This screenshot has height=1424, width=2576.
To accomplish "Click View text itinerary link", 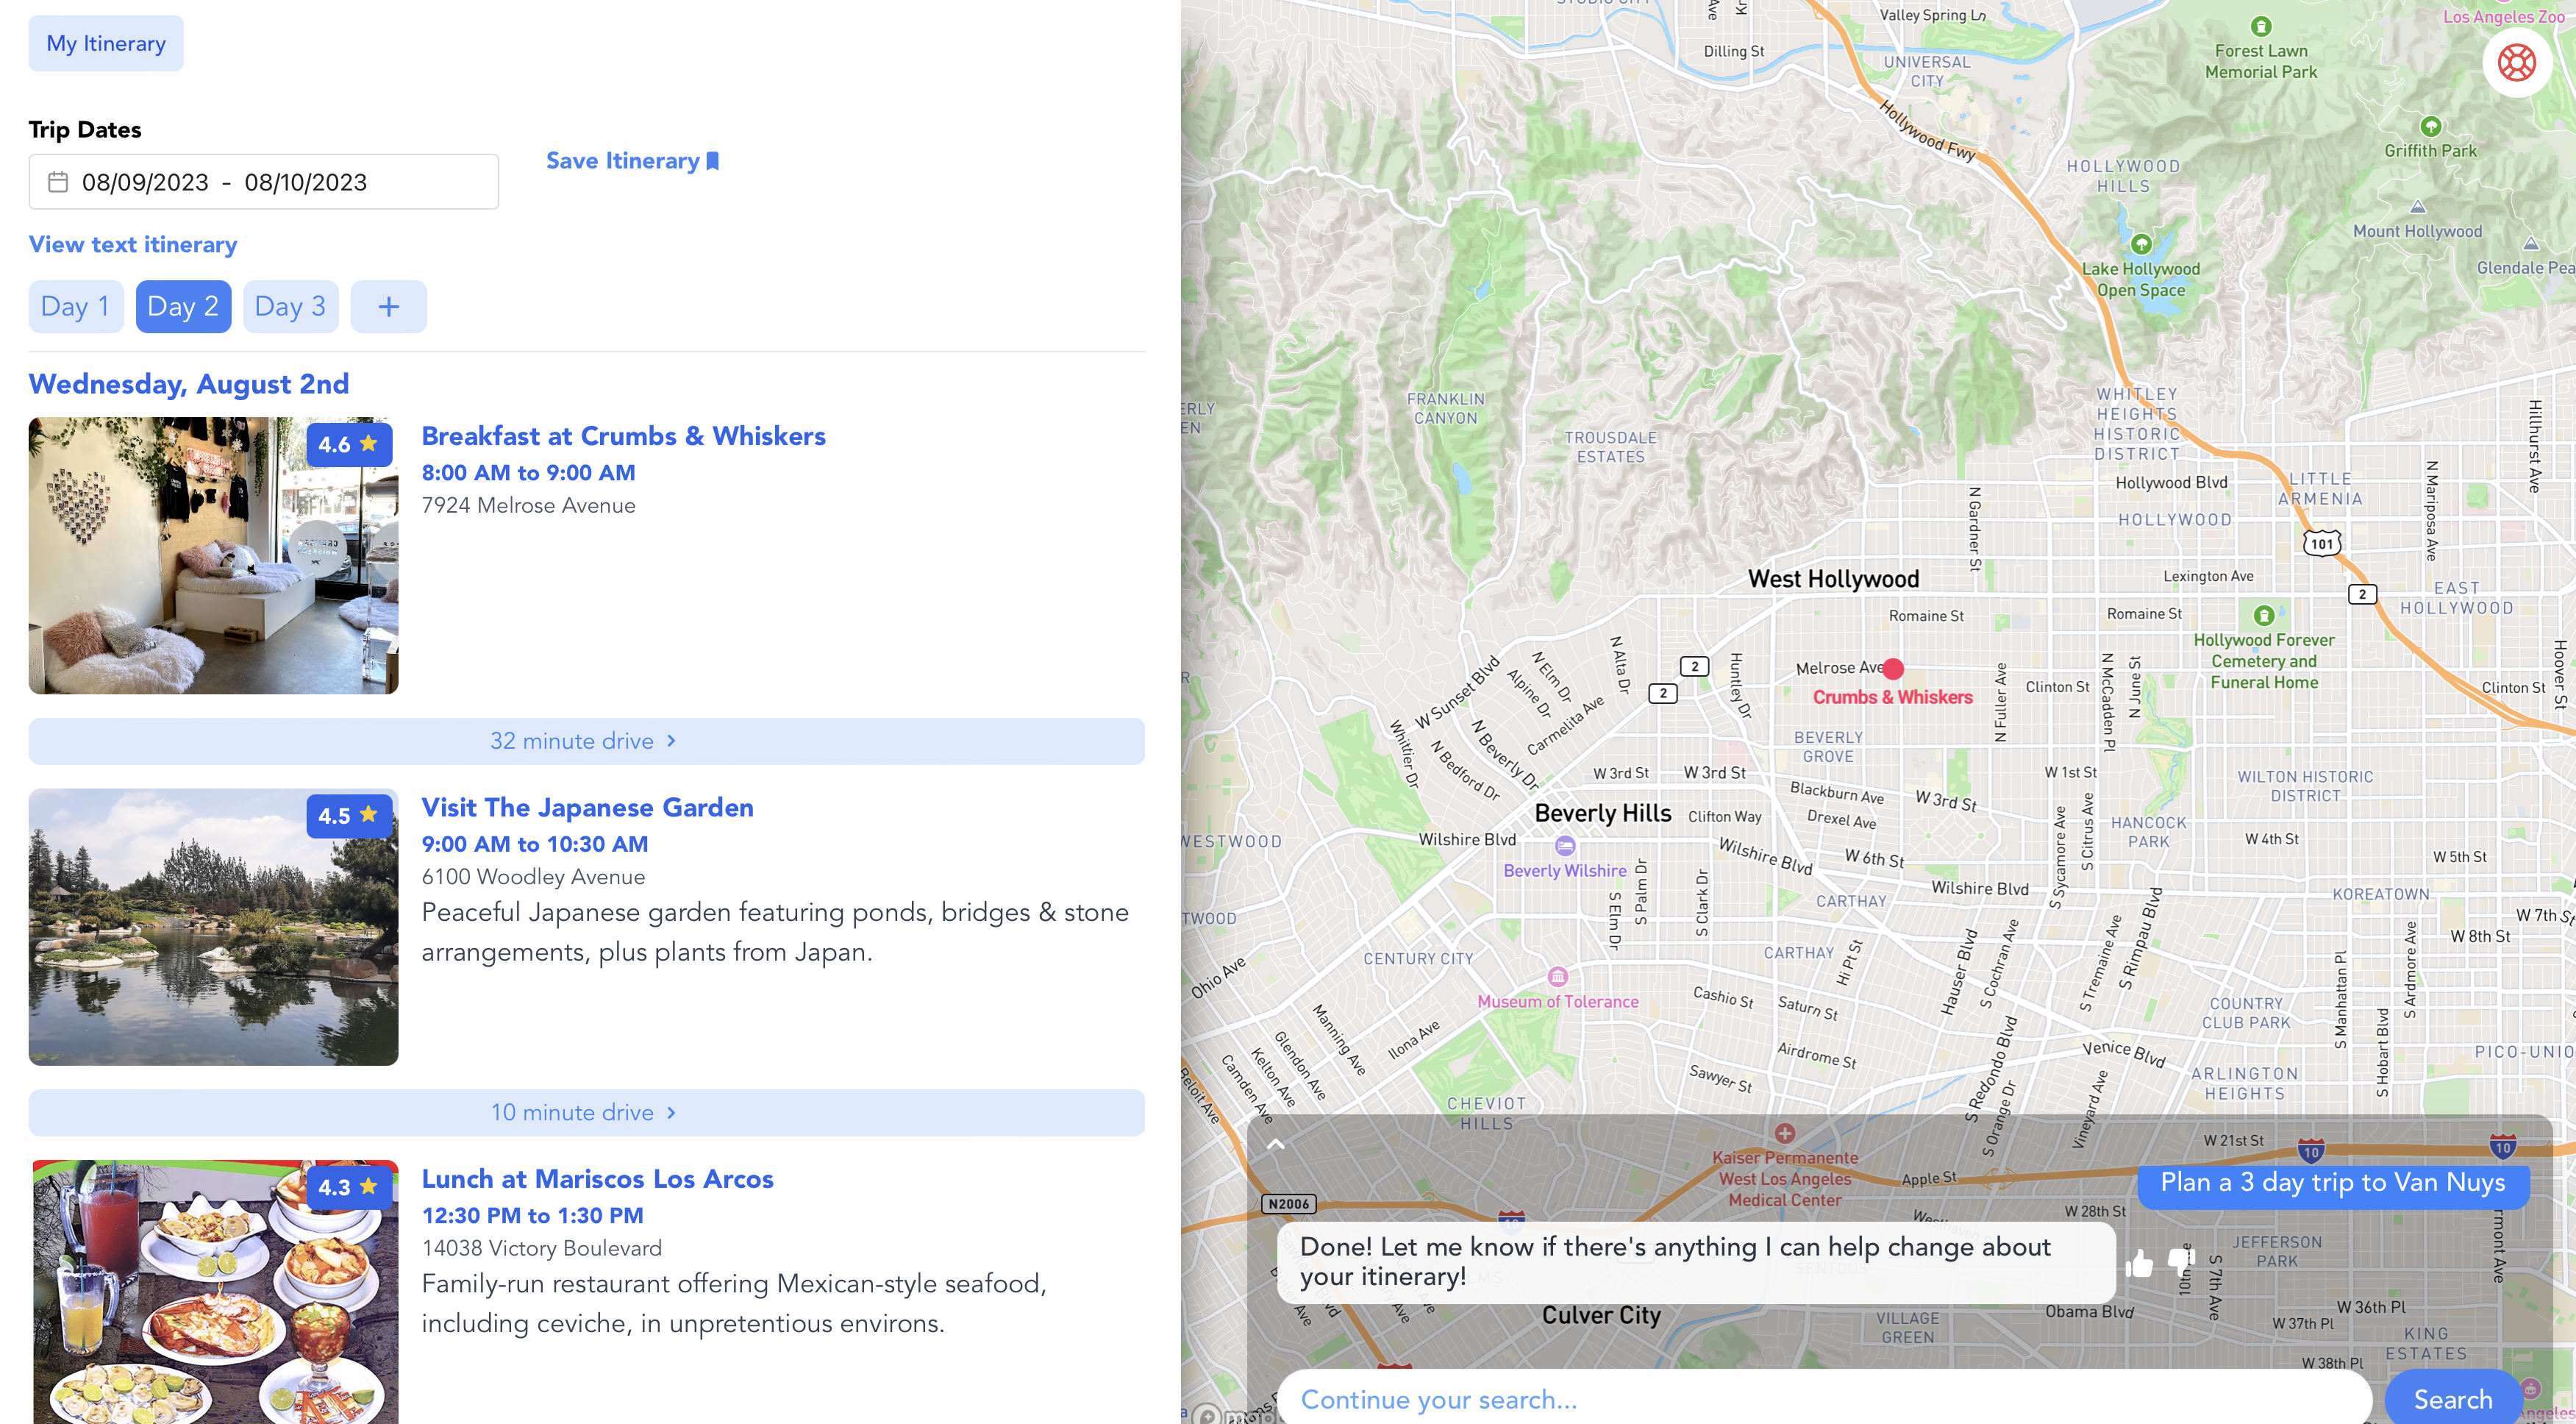I will click(132, 244).
